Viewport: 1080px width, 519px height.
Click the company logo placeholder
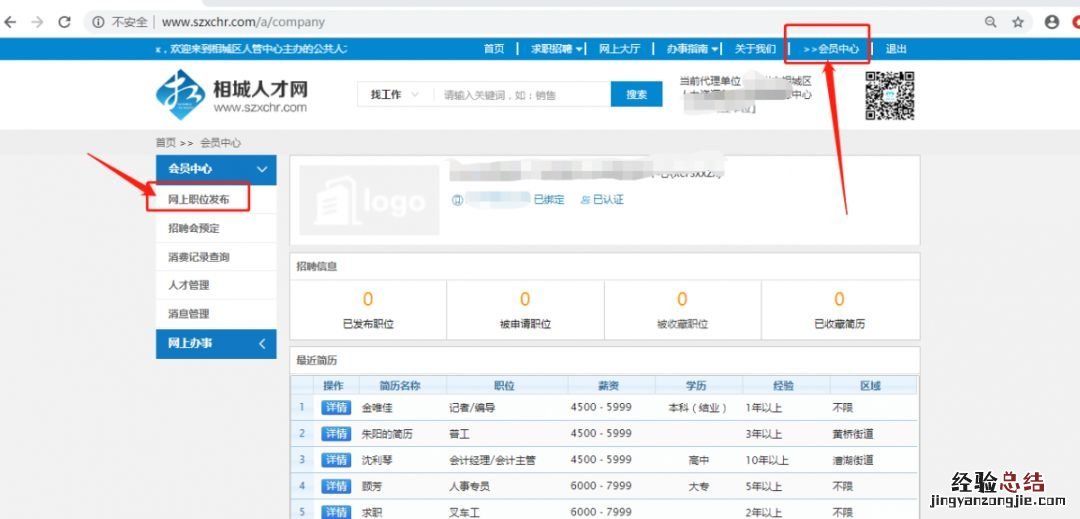coord(369,200)
